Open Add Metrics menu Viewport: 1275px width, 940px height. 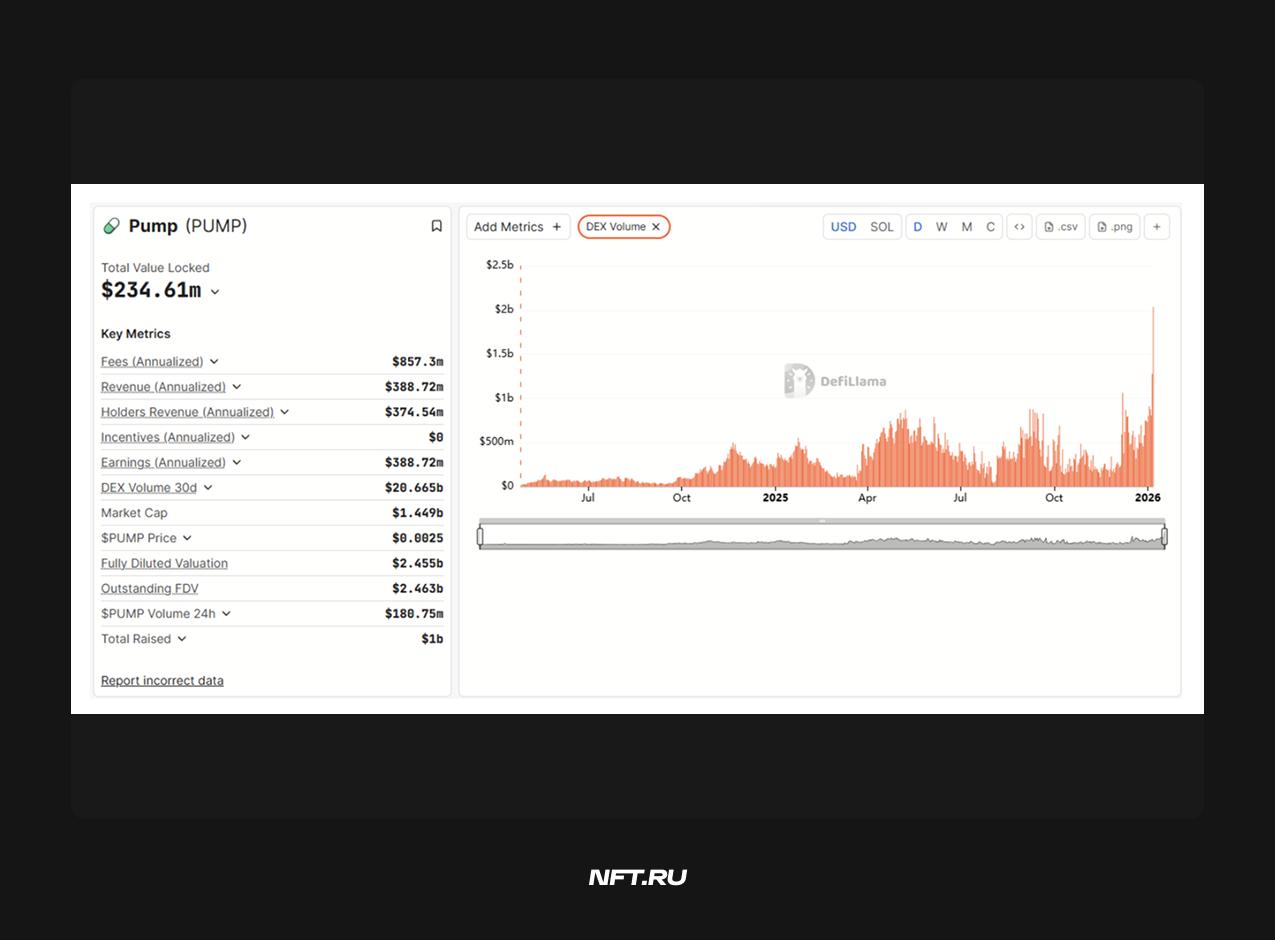click(x=518, y=227)
